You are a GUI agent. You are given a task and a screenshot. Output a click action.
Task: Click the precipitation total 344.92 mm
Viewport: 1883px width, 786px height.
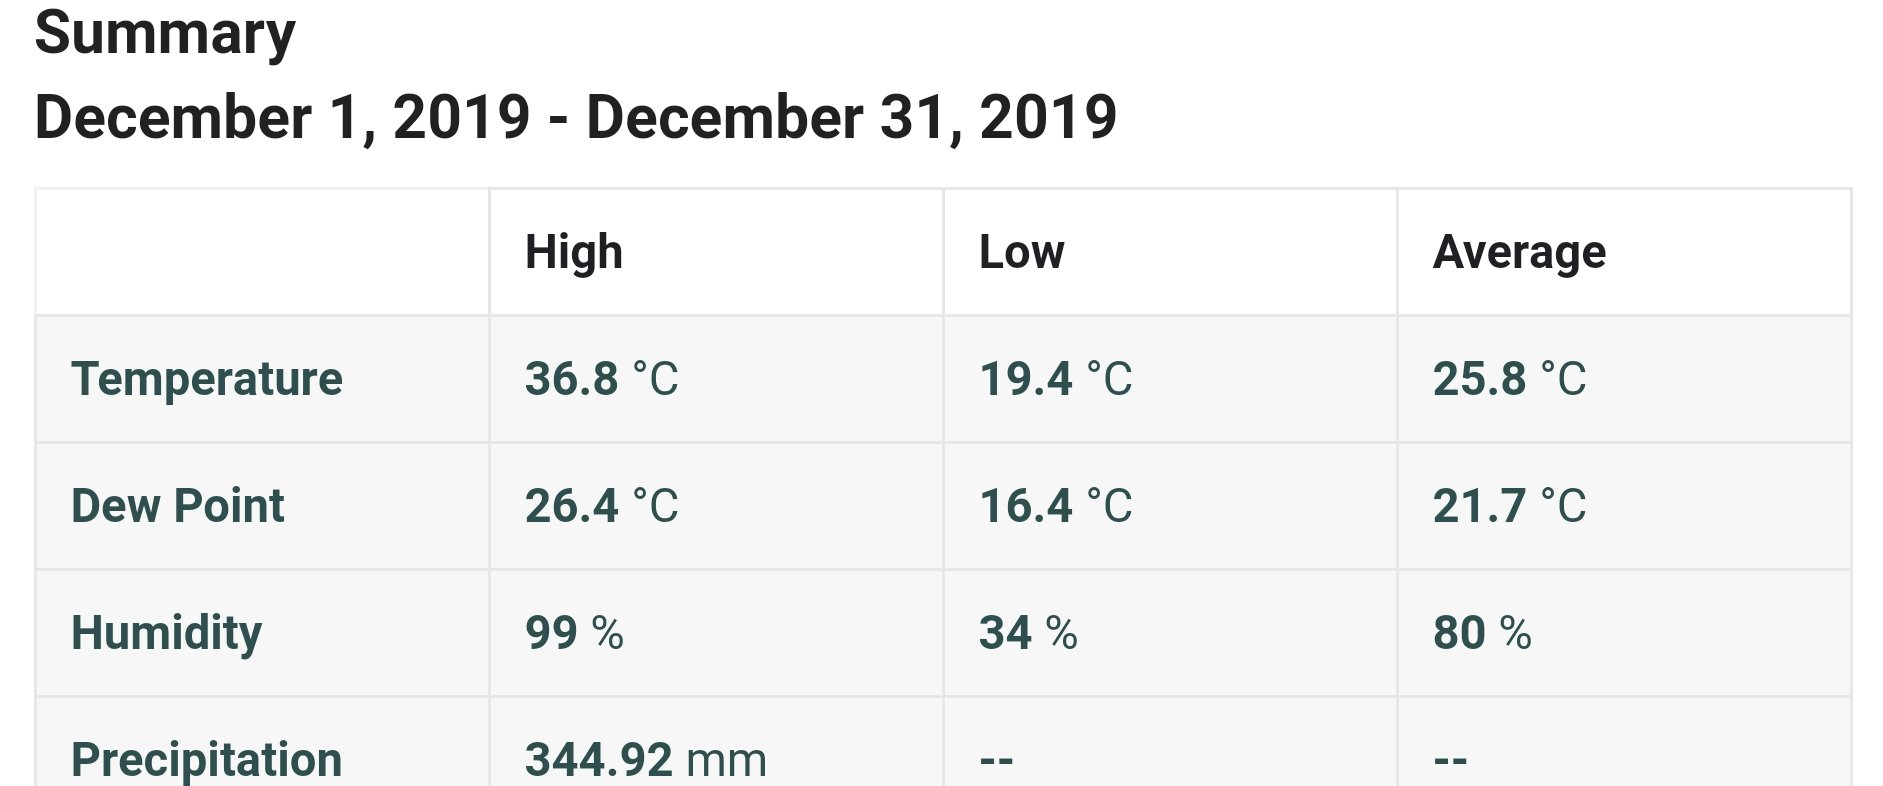[646, 760]
